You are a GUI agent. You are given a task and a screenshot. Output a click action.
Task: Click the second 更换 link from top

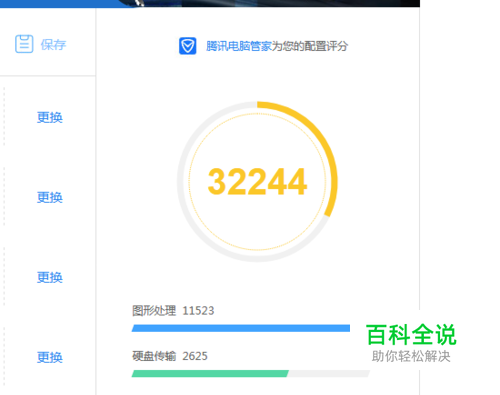pos(50,197)
